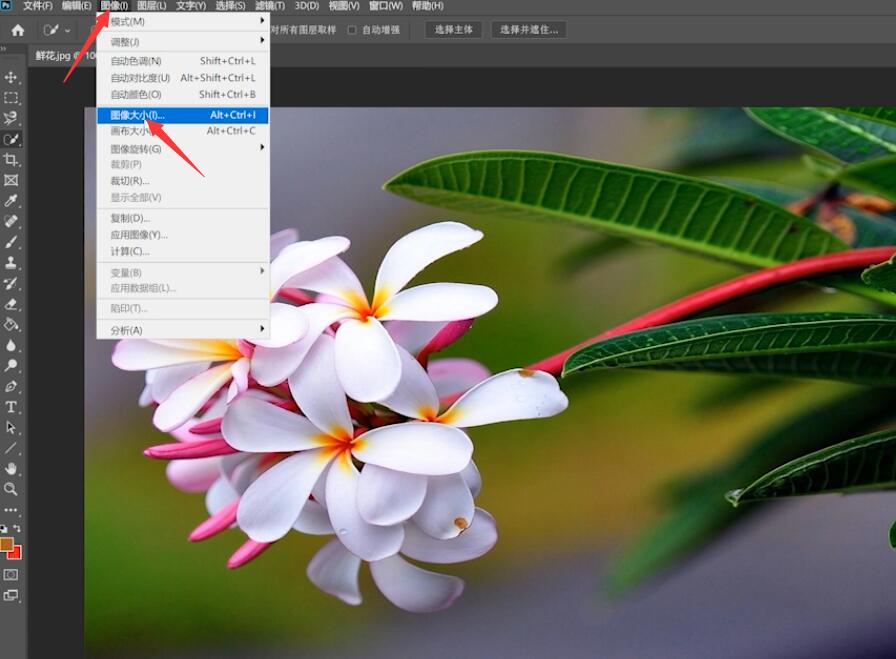Viewport: 896px width, 659px height.
Task: Select the Healing Brush tool
Action: [11, 221]
